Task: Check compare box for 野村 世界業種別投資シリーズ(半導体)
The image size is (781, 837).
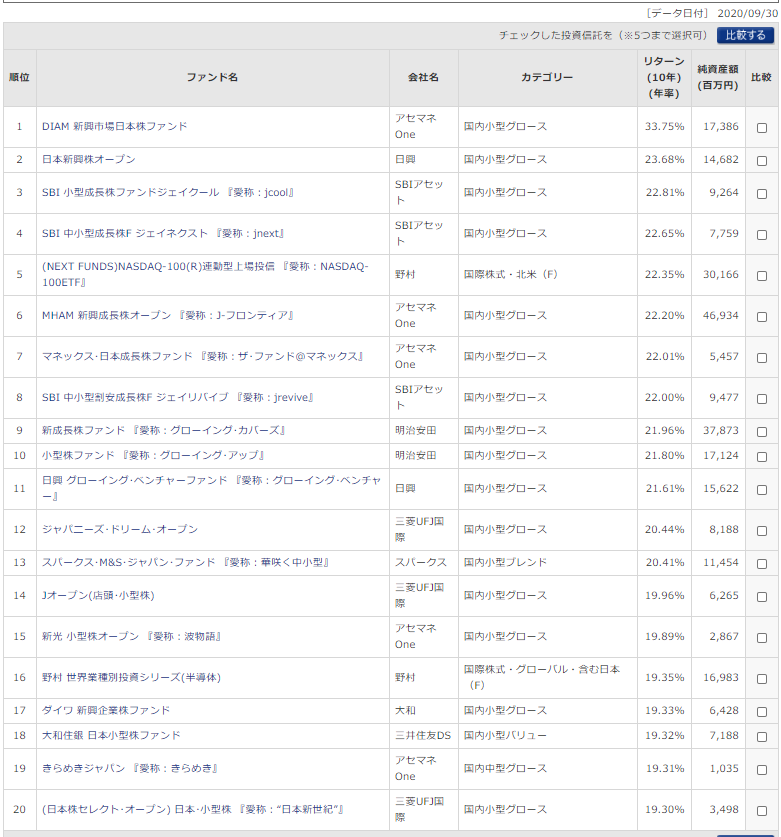Action: [762, 679]
